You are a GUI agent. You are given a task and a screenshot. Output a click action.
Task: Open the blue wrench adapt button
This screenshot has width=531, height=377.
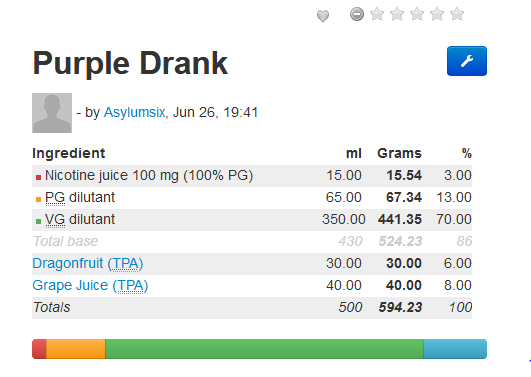(467, 61)
